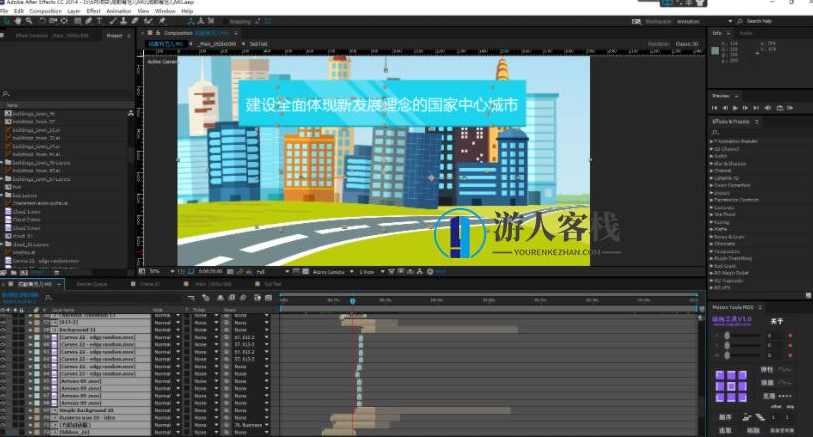Mute audio in Preview panel
Screen dimensions: 813x437
(x=768, y=108)
